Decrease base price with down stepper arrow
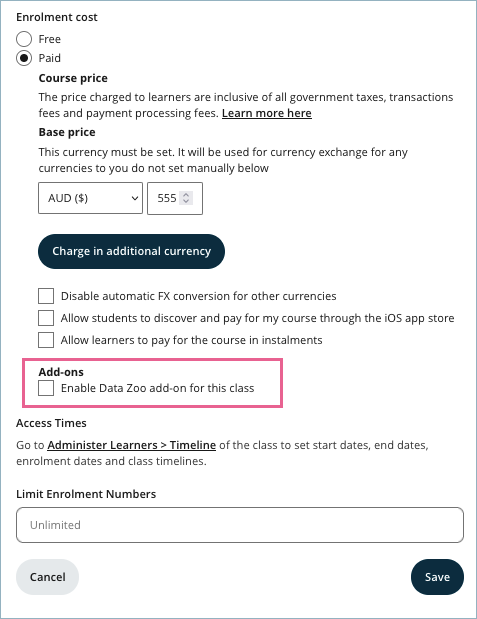The width and height of the screenshot is (477, 619). 186,201
